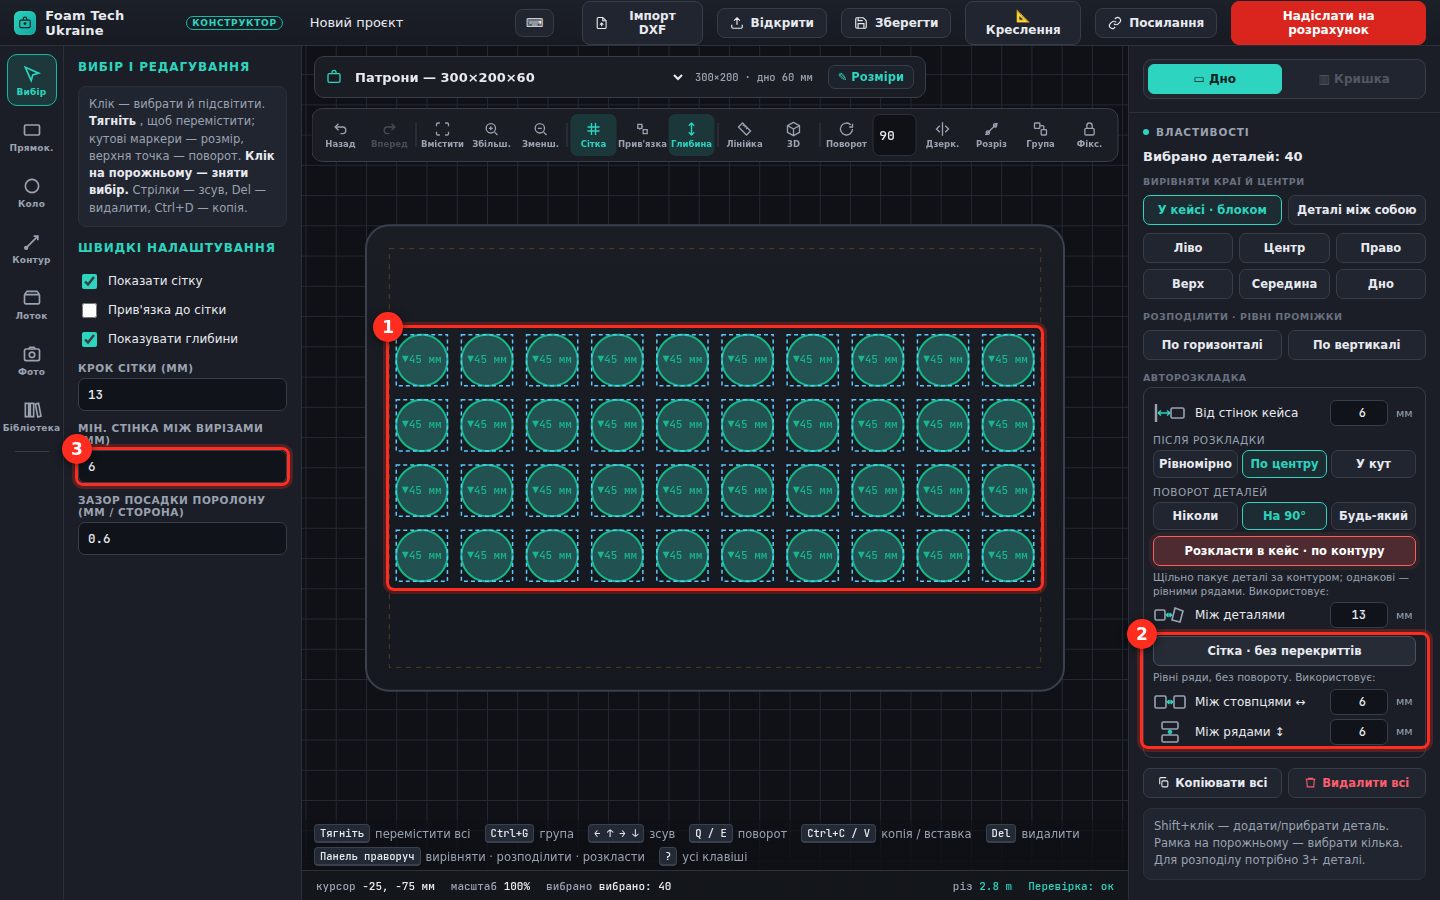Screen dimensions: 1440x900
Task: Run Розкласти в кейс · по контуру
Action: (x=1284, y=551)
